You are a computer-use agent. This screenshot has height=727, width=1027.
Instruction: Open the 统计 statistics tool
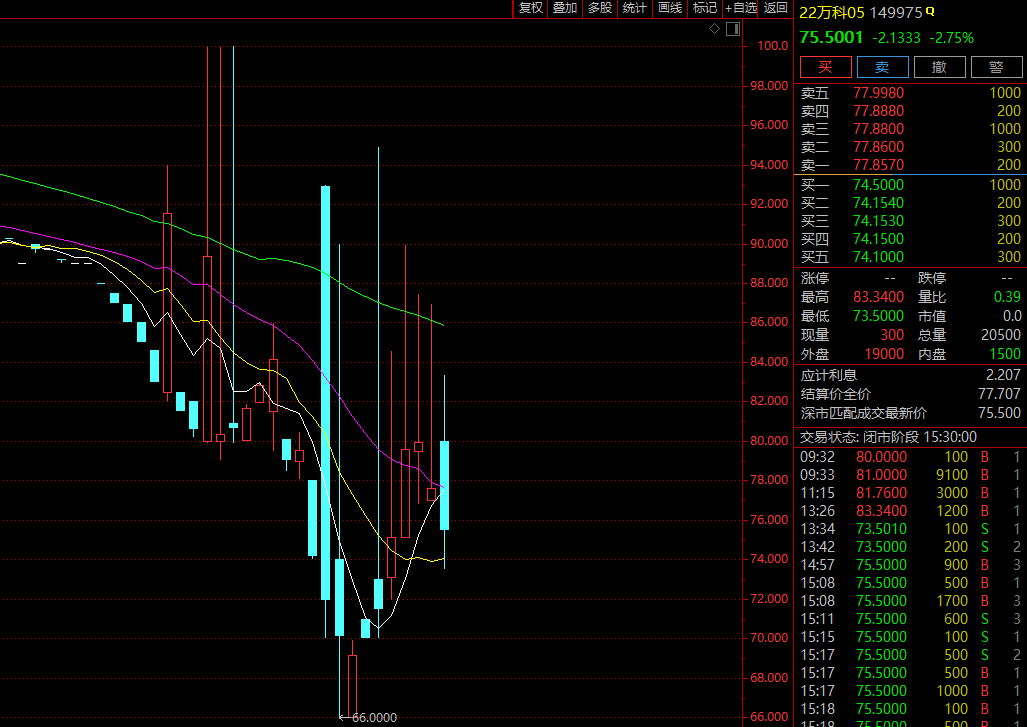tap(634, 8)
